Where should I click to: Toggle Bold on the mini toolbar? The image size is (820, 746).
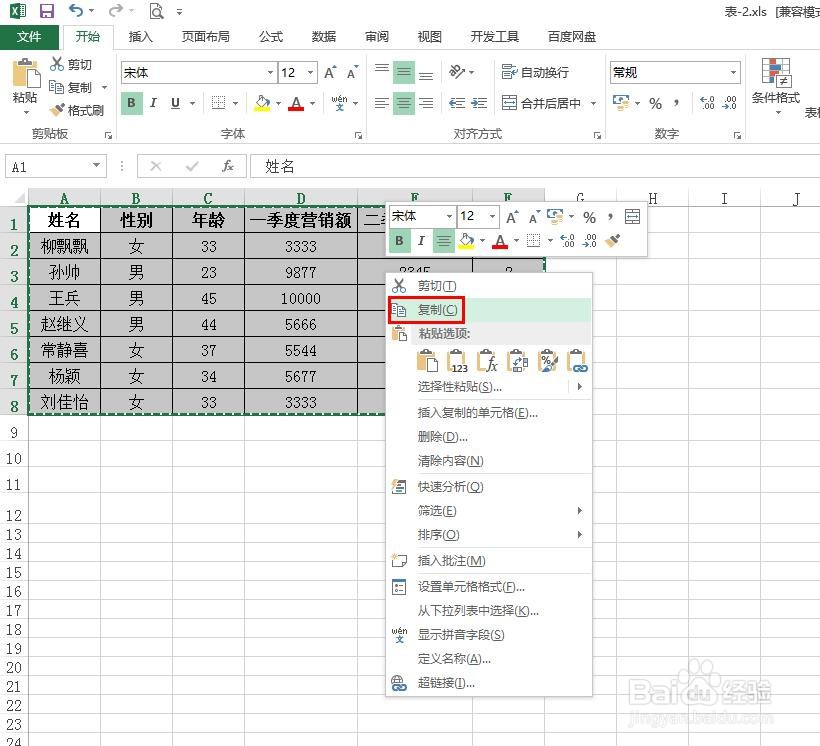[x=400, y=240]
